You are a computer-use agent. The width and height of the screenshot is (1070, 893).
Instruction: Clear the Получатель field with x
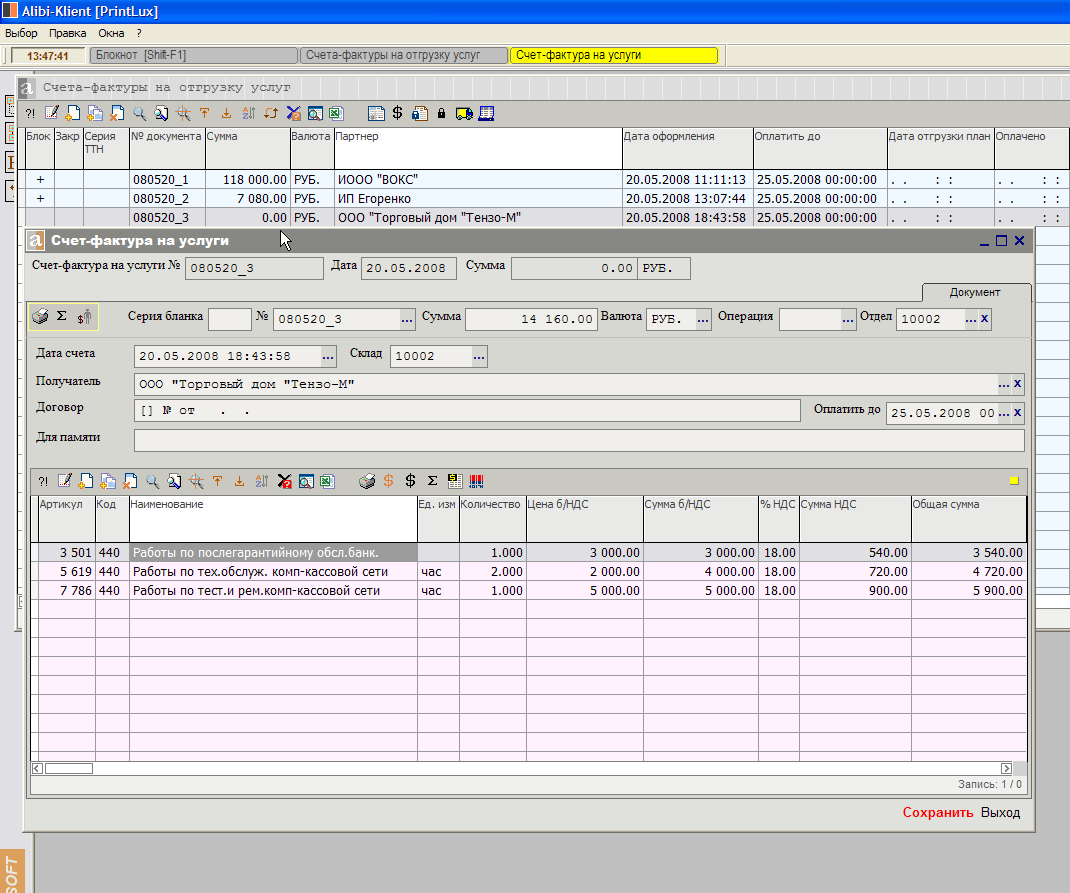[1017, 383]
